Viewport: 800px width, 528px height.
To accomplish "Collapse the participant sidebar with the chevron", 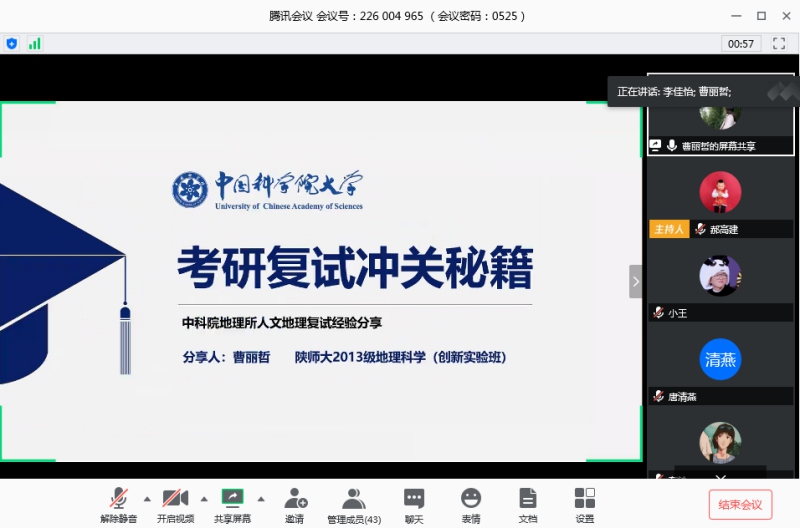I will click(635, 281).
